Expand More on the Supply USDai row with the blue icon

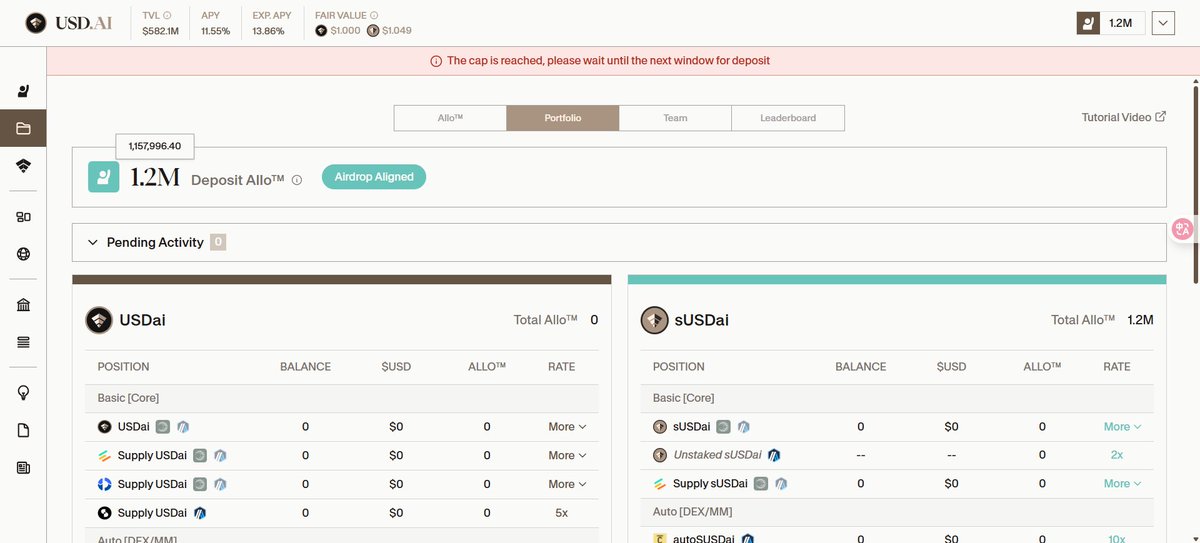click(567, 485)
